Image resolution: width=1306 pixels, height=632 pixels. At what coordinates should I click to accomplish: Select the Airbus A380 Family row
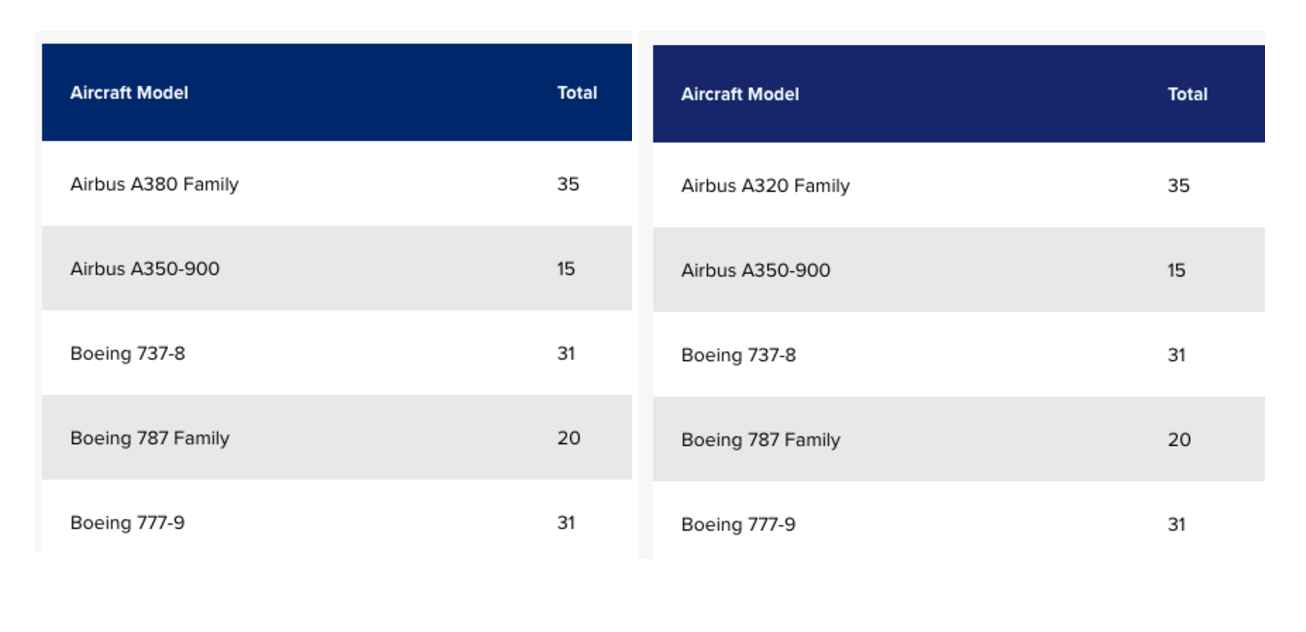(337, 184)
